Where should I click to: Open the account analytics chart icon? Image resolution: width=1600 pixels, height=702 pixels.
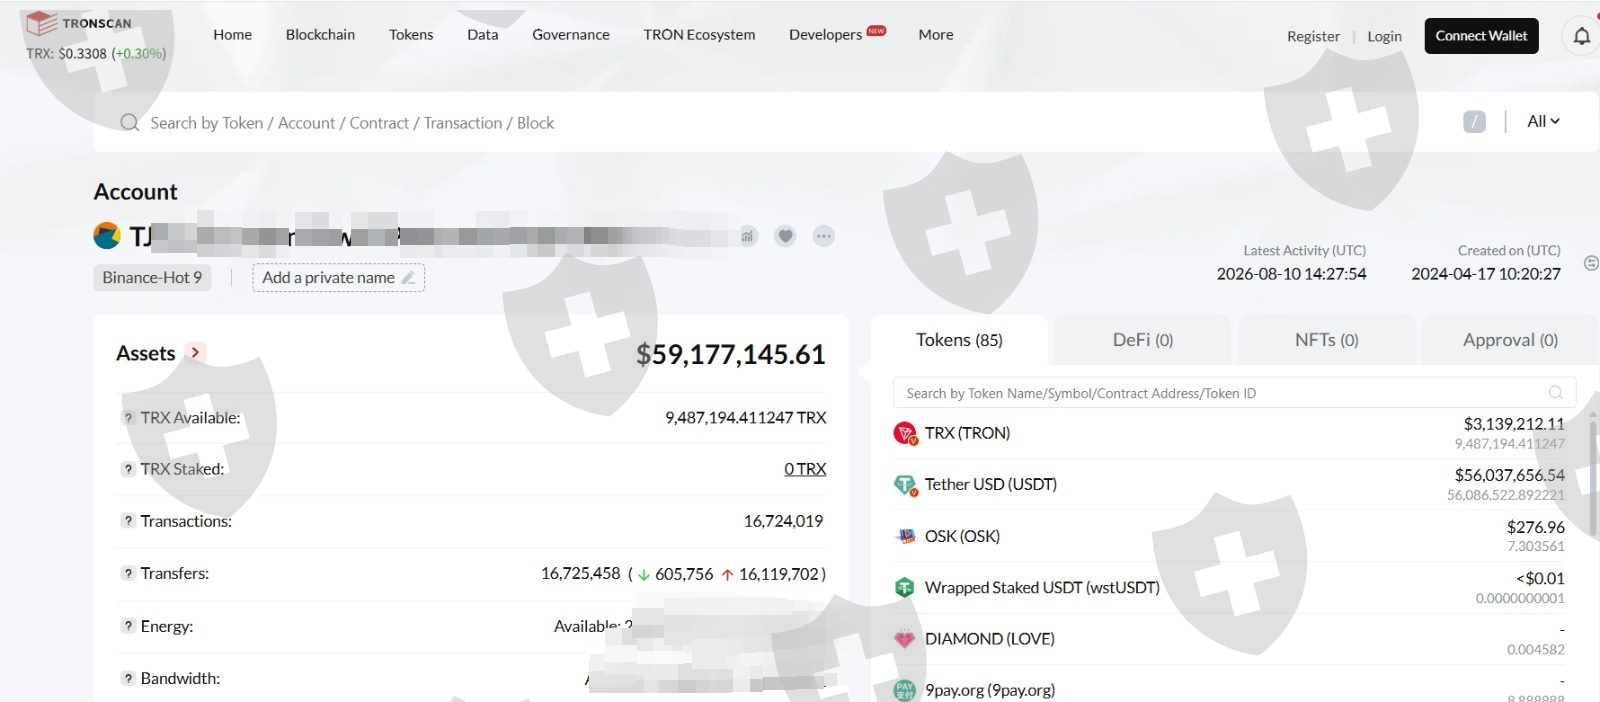747,236
